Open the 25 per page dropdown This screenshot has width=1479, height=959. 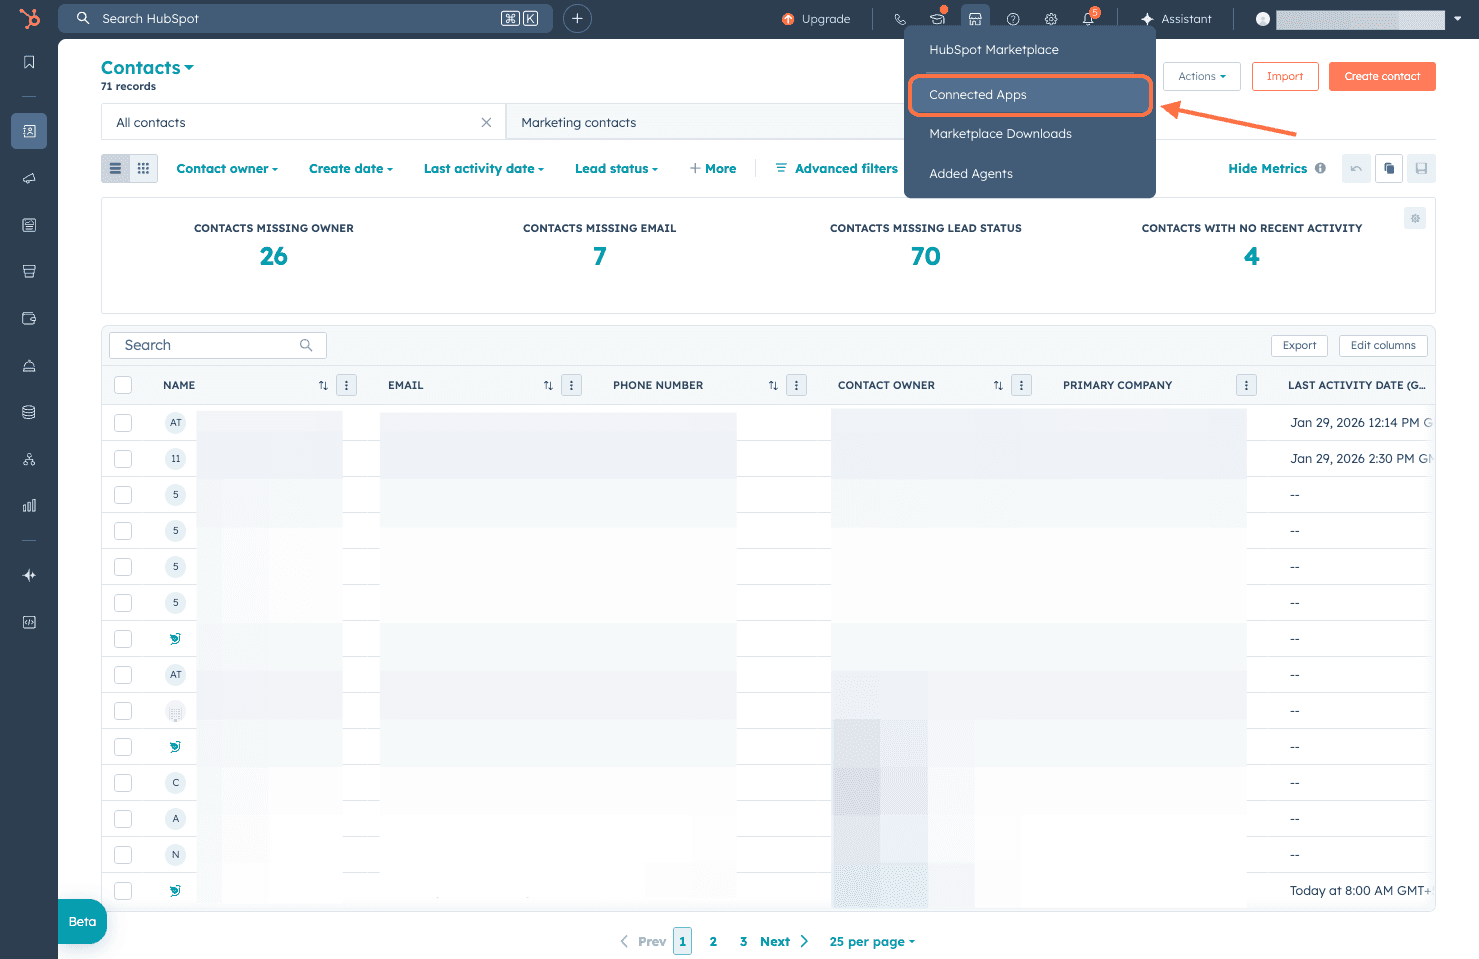click(x=871, y=941)
